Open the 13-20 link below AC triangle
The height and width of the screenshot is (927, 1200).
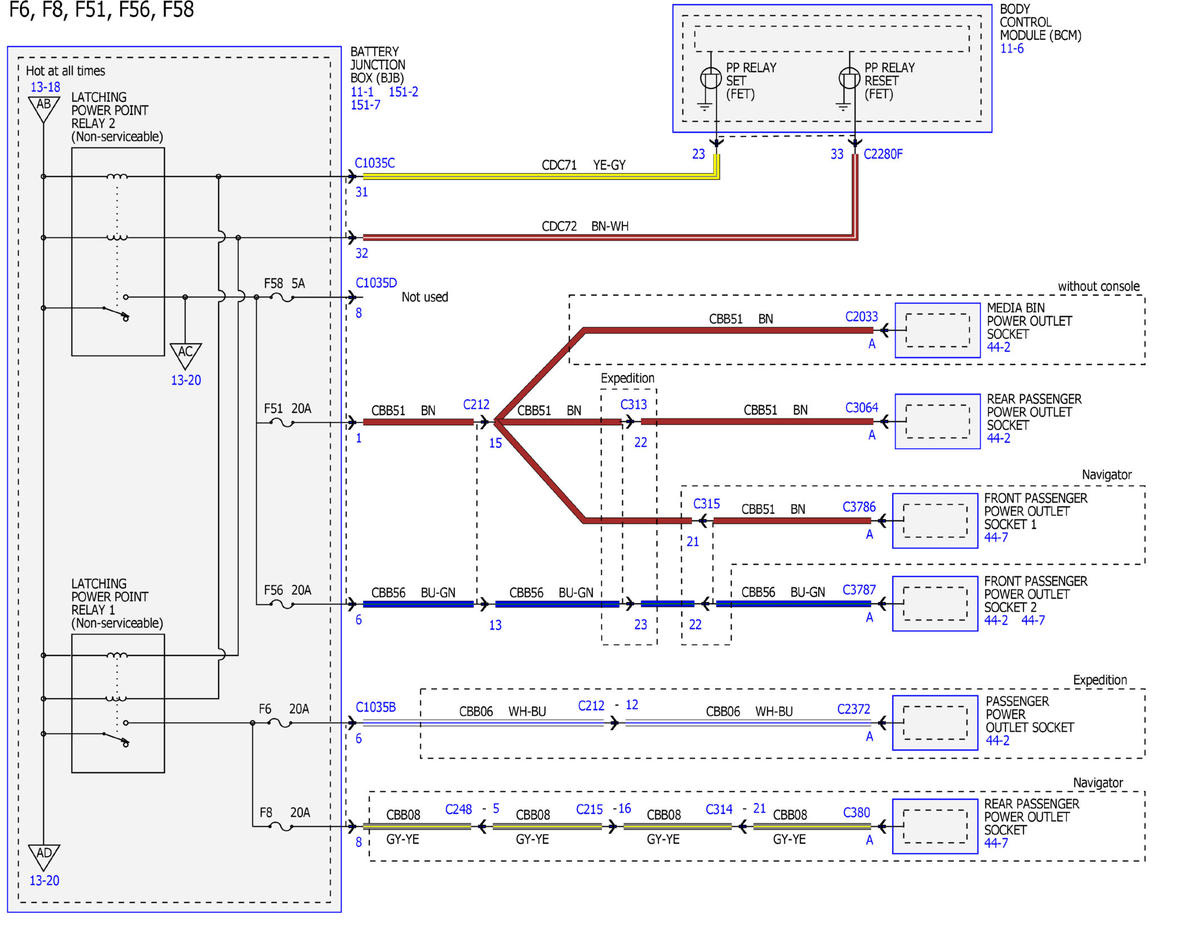[x=185, y=379]
